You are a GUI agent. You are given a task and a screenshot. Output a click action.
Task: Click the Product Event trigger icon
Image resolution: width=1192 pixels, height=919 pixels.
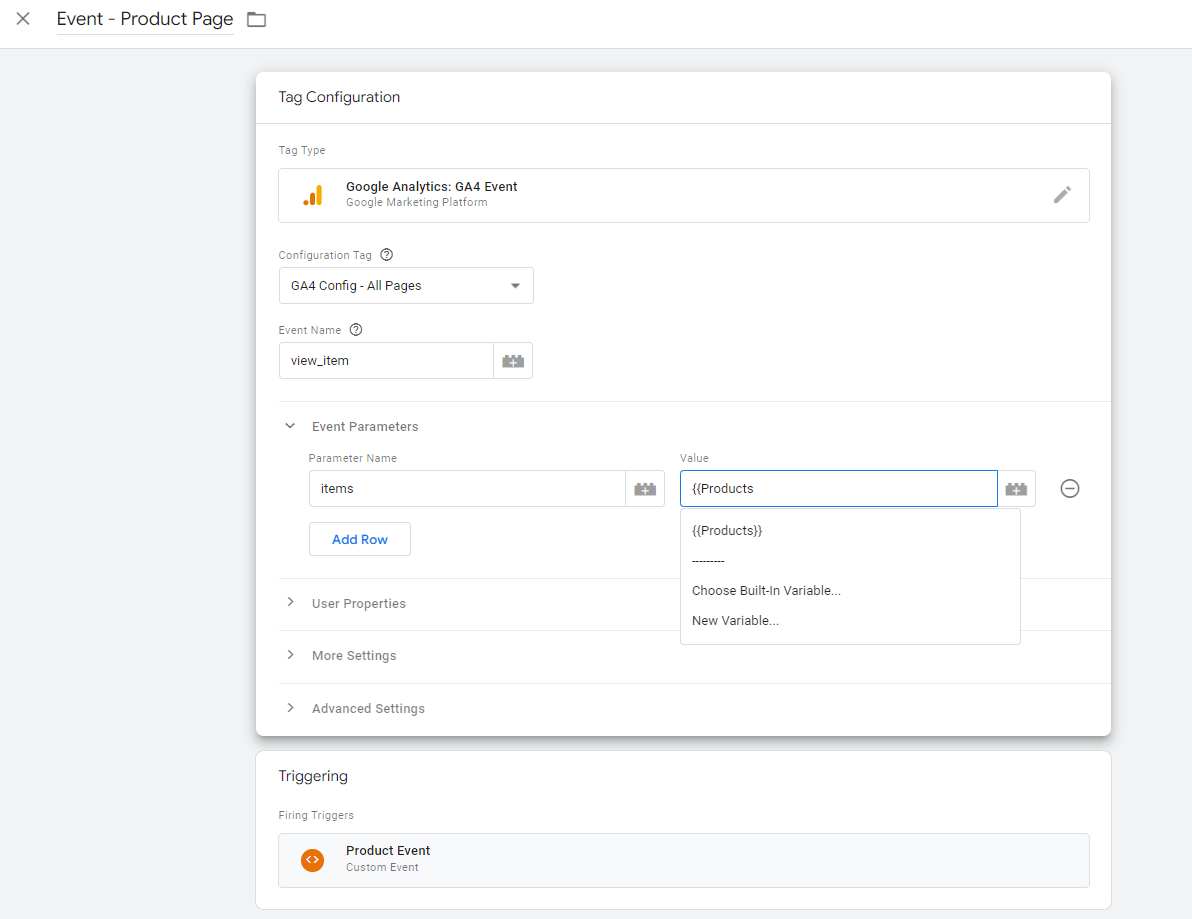click(x=312, y=859)
